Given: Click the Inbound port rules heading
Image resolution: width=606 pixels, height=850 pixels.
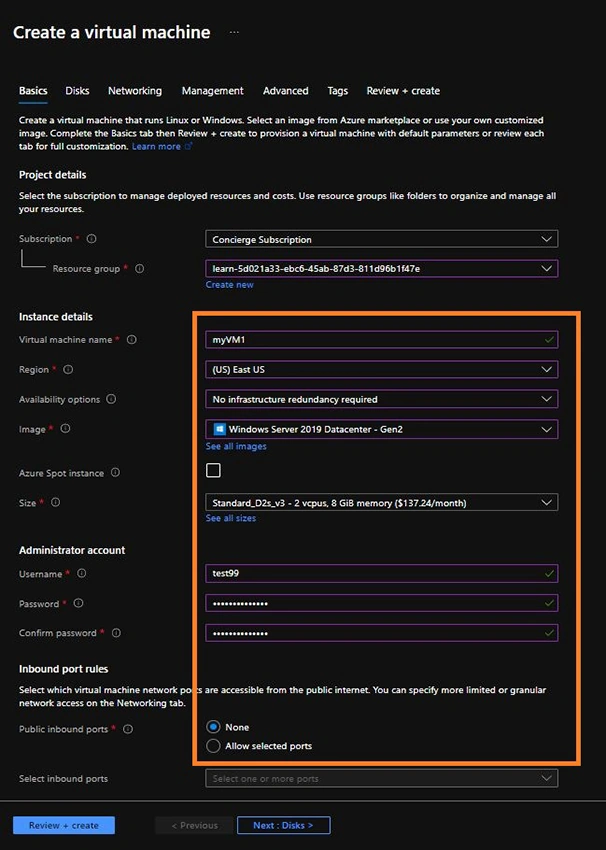Looking at the screenshot, I should pyautogui.click(x=63, y=669).
